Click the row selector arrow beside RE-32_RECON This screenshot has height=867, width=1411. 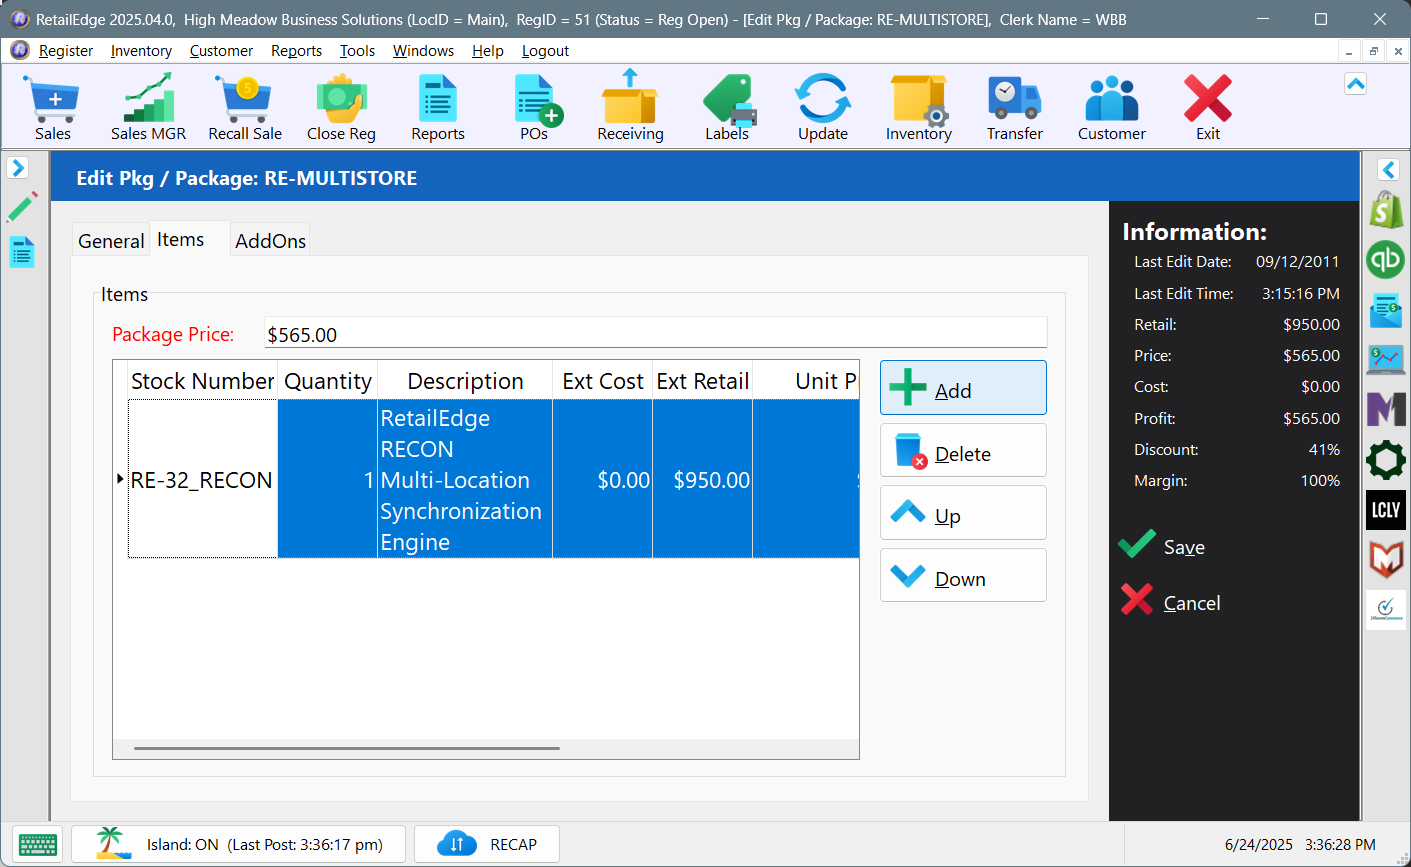120,479
